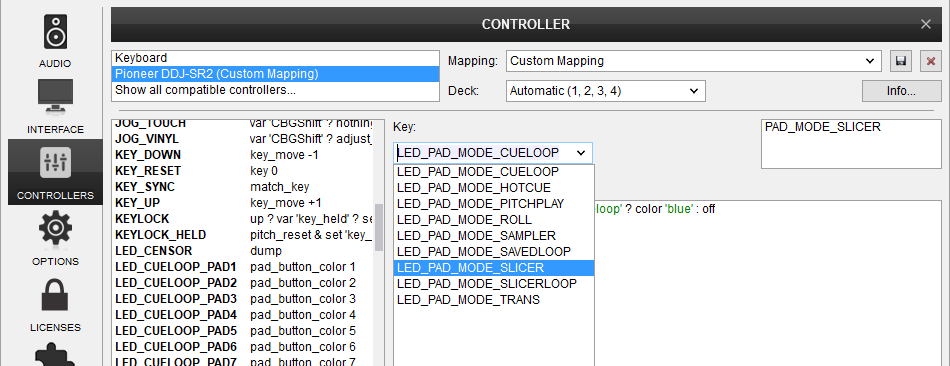
Task: Collapse the Key combo box arrow
Action: click(581, 153)
